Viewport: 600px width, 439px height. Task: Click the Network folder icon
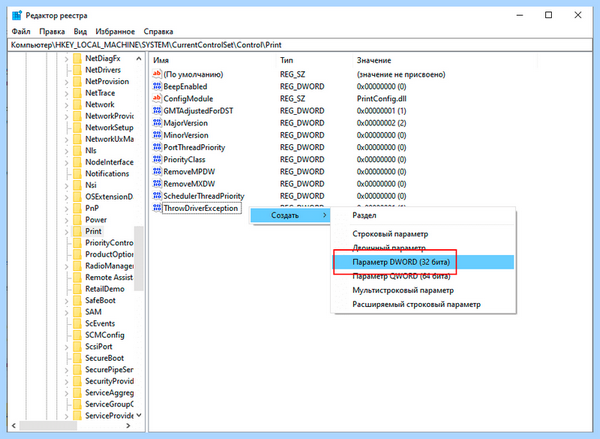pyautogui.click(x=77, y=104)
